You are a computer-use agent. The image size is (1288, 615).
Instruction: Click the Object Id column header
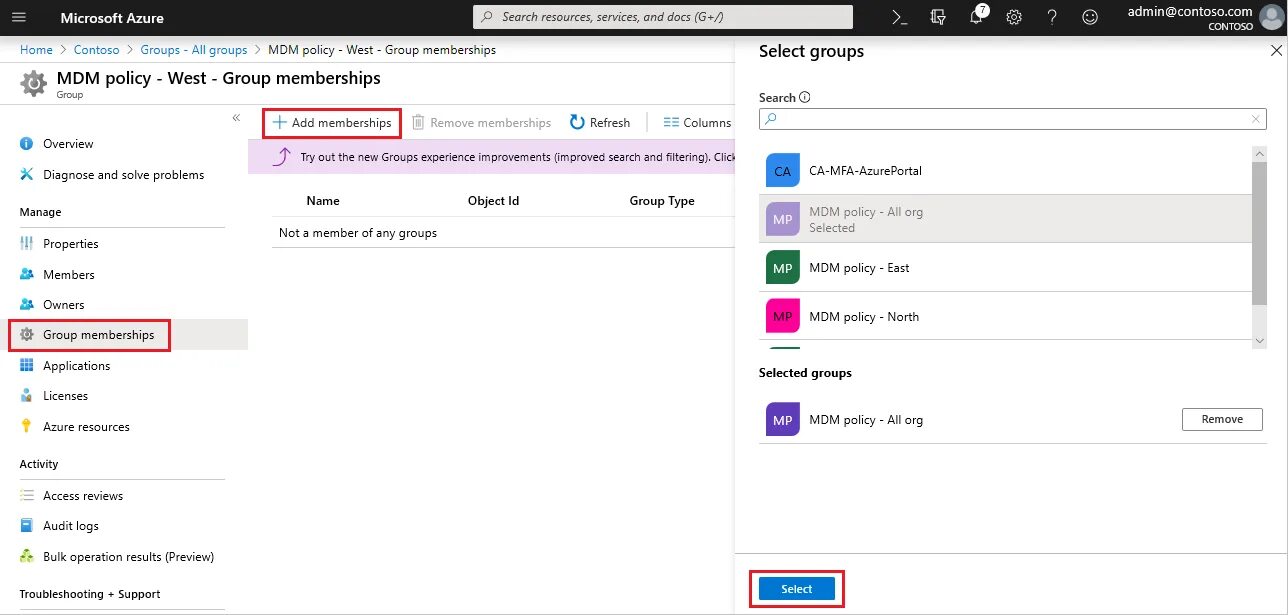coord(494,201)
